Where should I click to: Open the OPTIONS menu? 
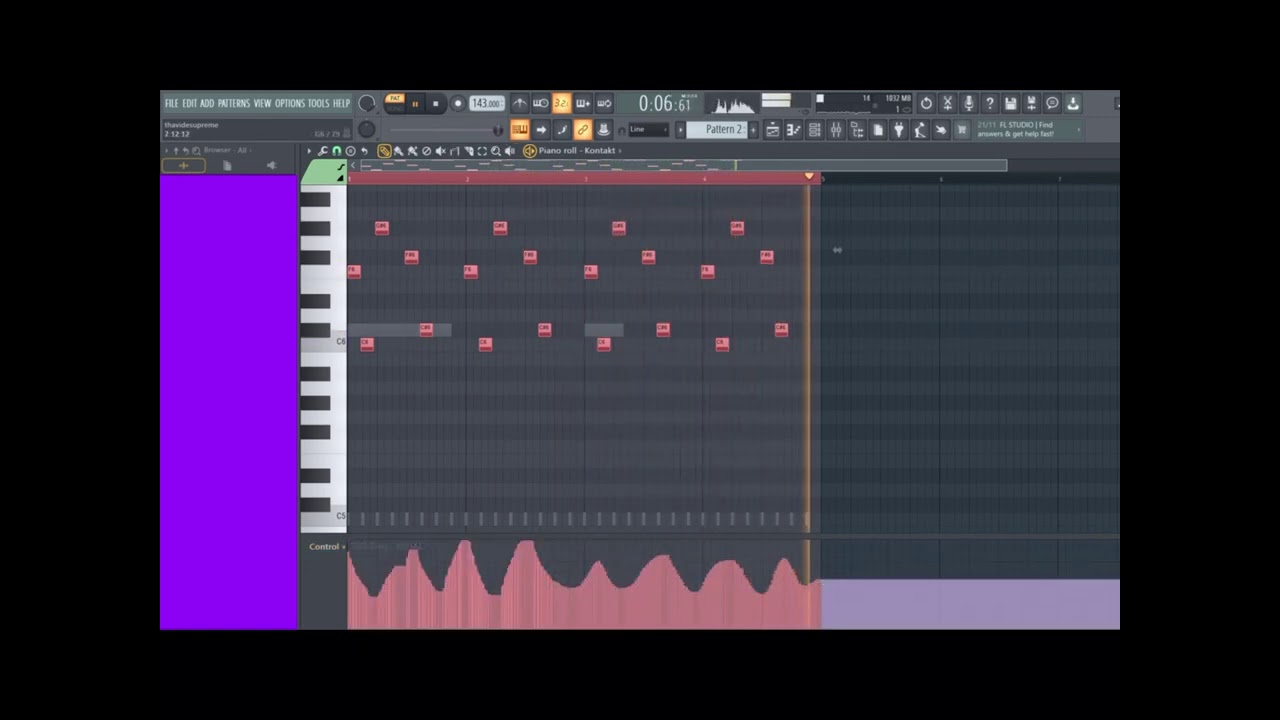289,103
